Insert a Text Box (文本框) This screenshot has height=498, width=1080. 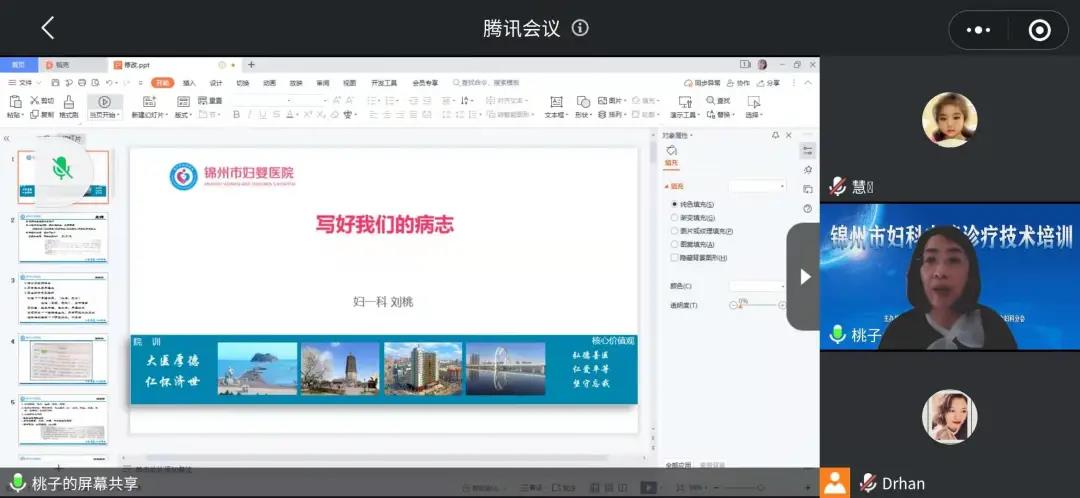click(556, 107)
